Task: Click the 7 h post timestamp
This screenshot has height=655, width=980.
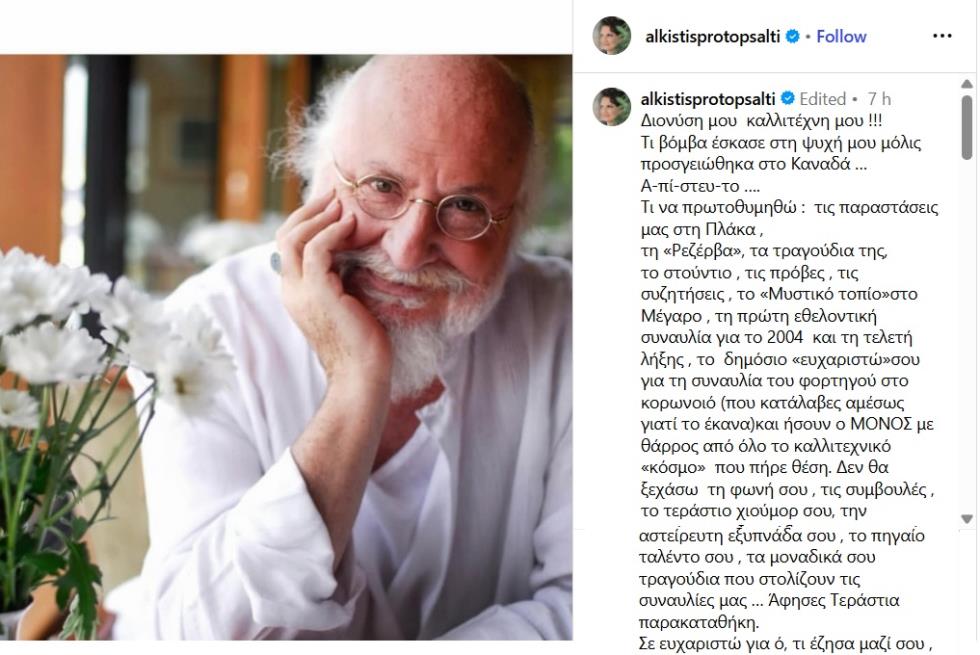Action: (x=879, y=99)
